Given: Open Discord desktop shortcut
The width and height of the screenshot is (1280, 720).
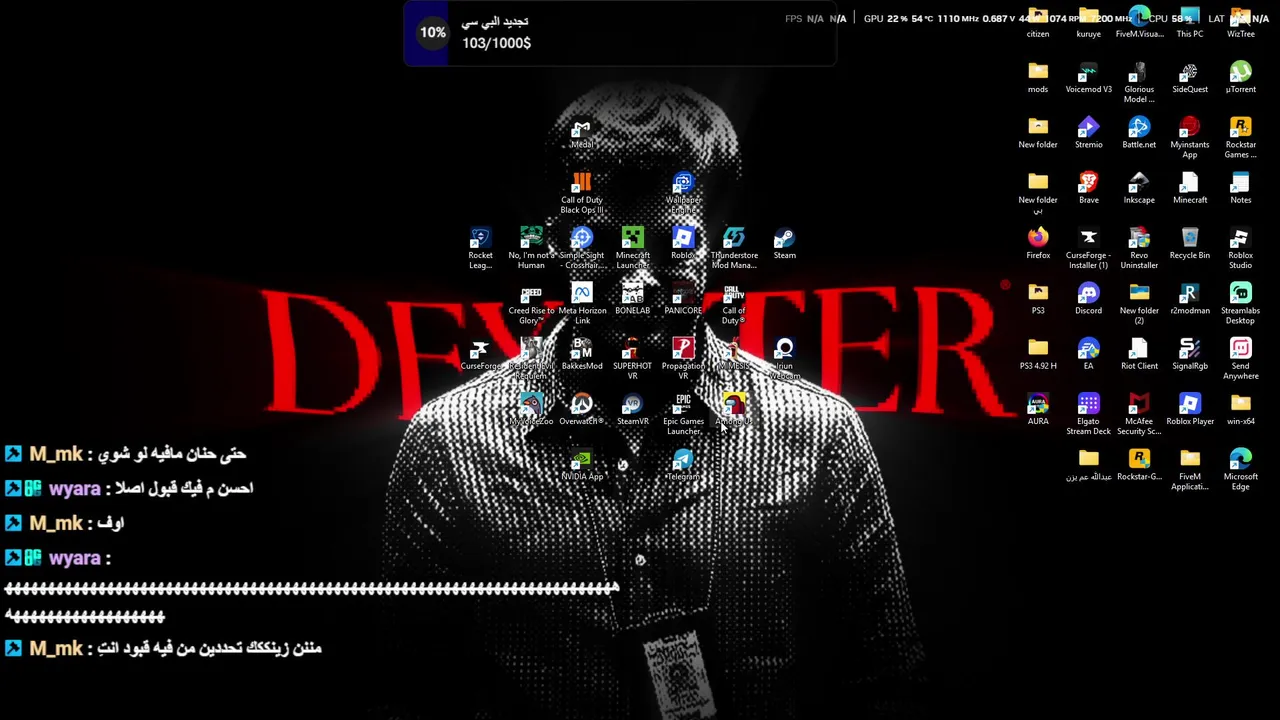Looking at the screenshot, I should click(x=1088, y=299).
